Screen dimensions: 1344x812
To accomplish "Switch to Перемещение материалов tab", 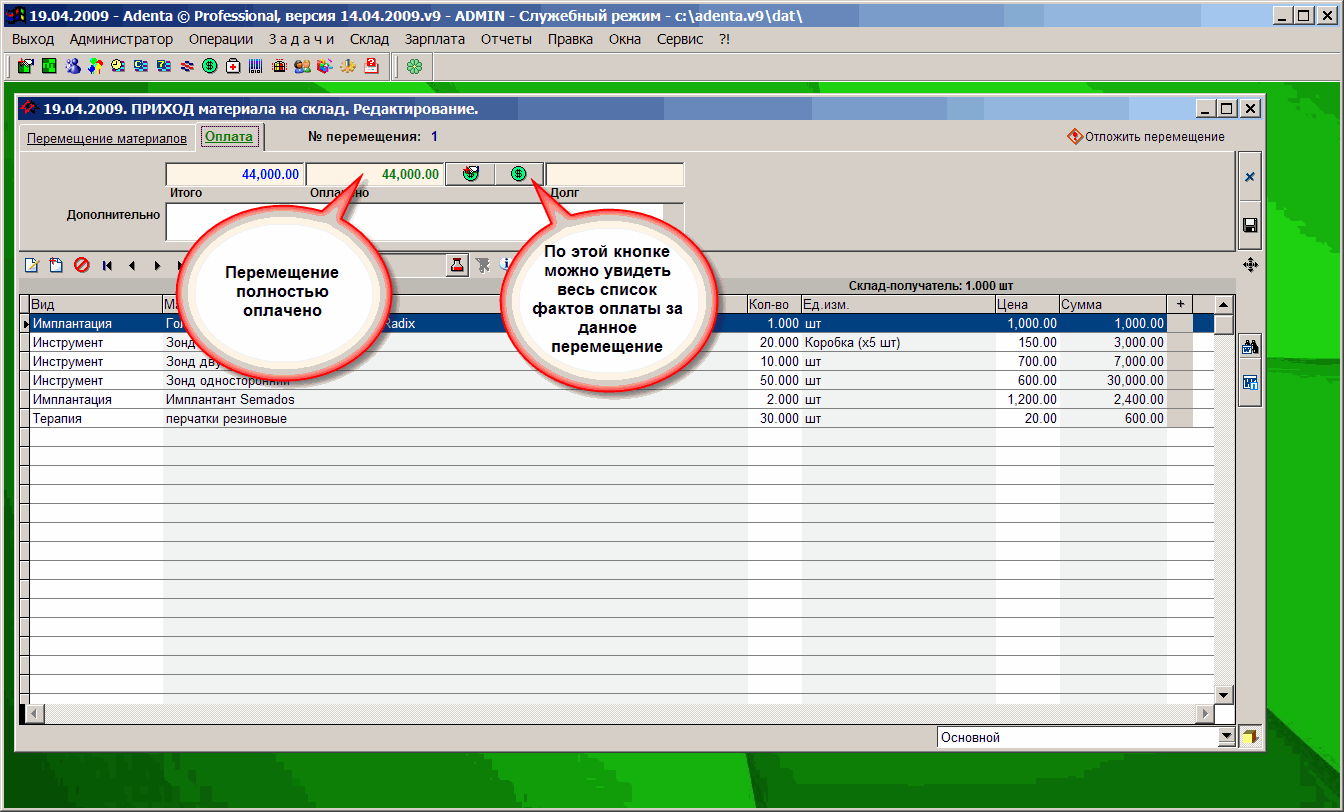I will (106, 138).
